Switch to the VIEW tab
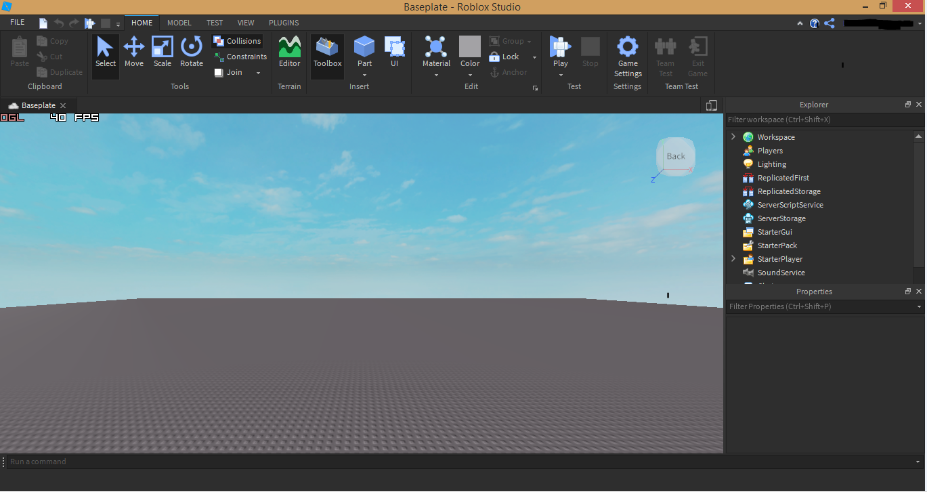Screen dimensions: 927x492 click(x=246, y=22)
